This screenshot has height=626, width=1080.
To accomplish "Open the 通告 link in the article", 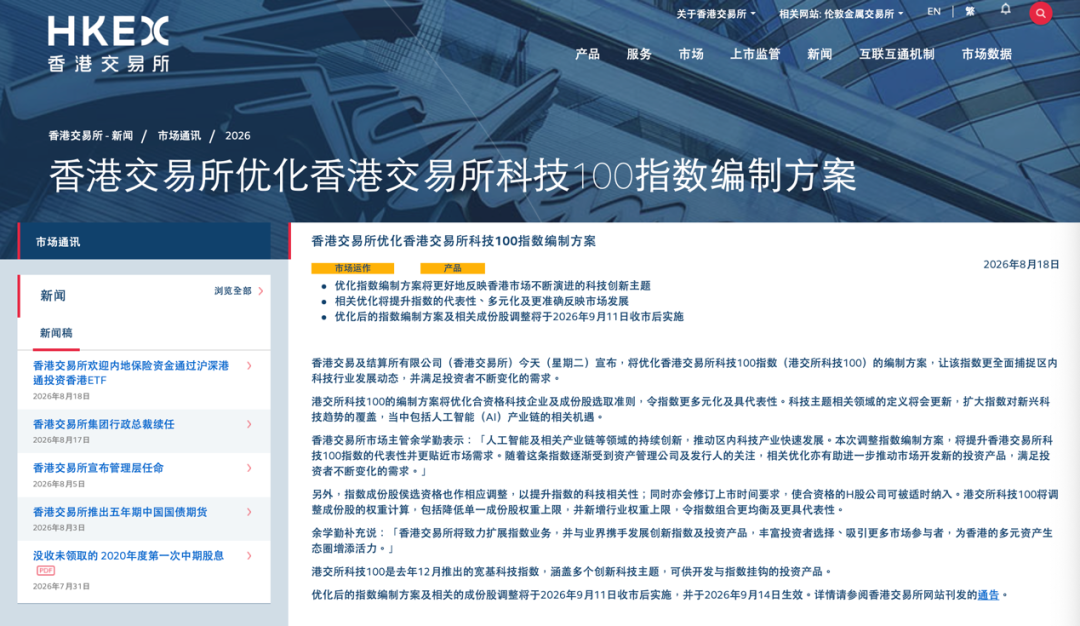I will coord(988,595).
